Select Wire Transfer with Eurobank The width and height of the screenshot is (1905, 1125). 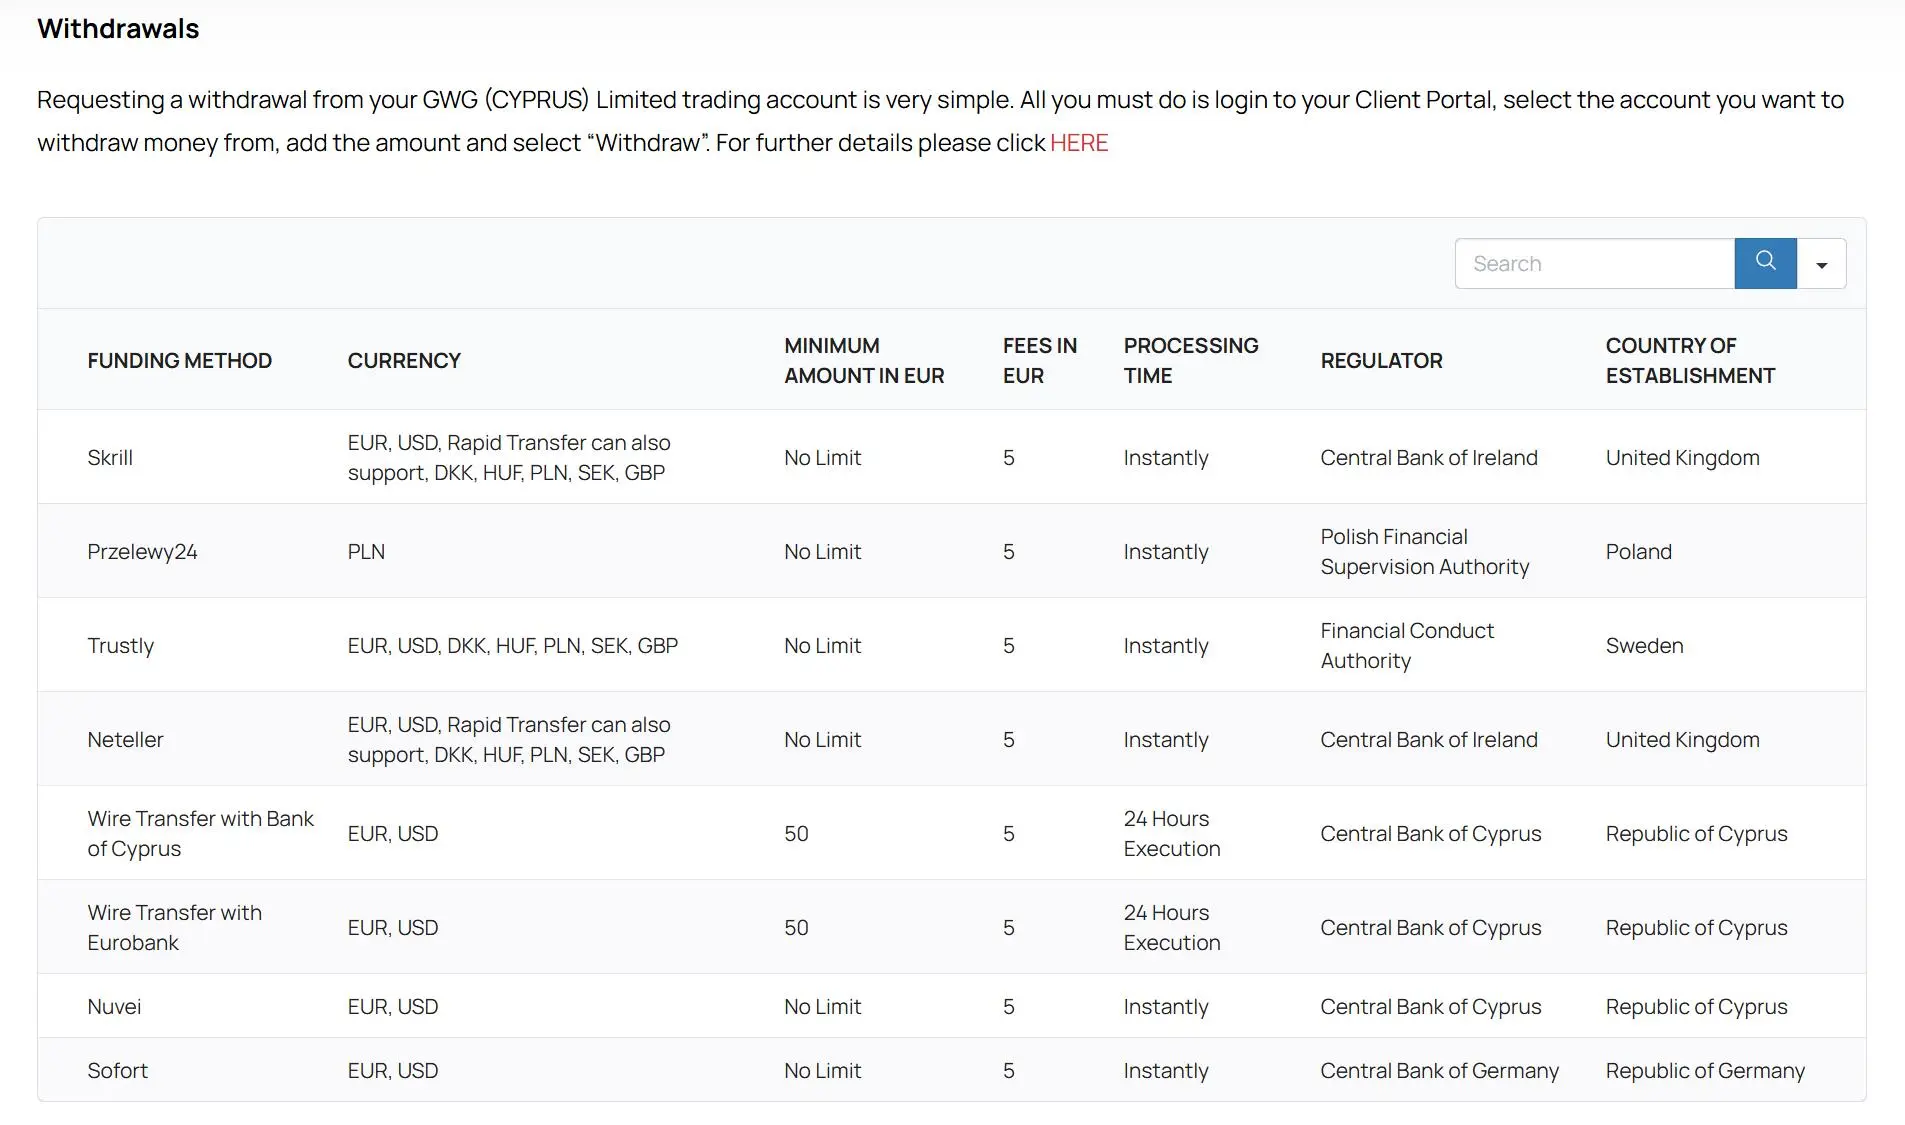point(175,927)
